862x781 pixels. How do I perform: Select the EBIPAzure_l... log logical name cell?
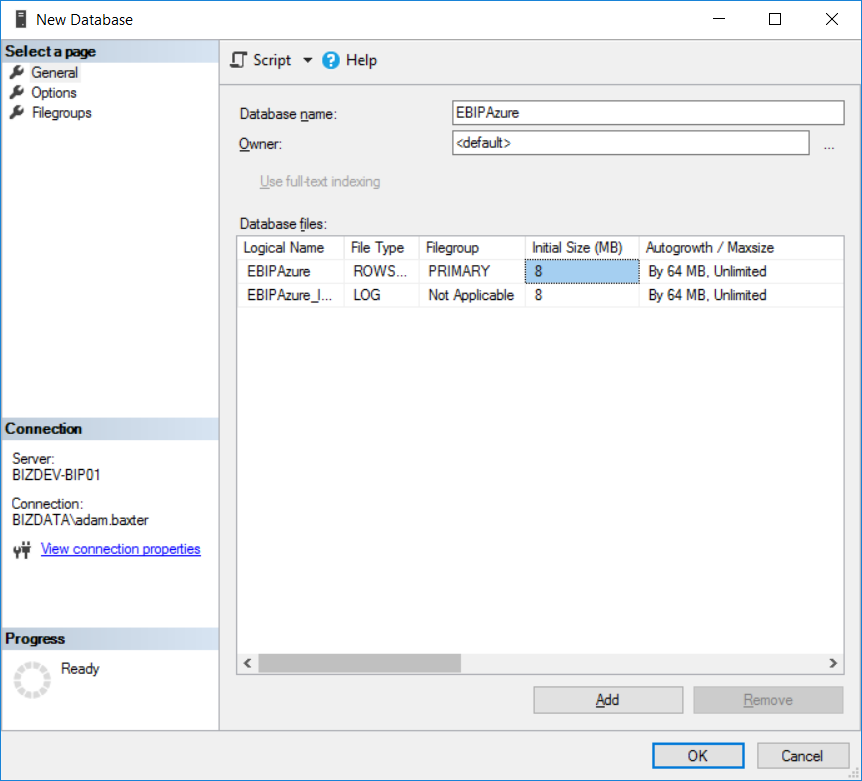click(x=291, y=295)
